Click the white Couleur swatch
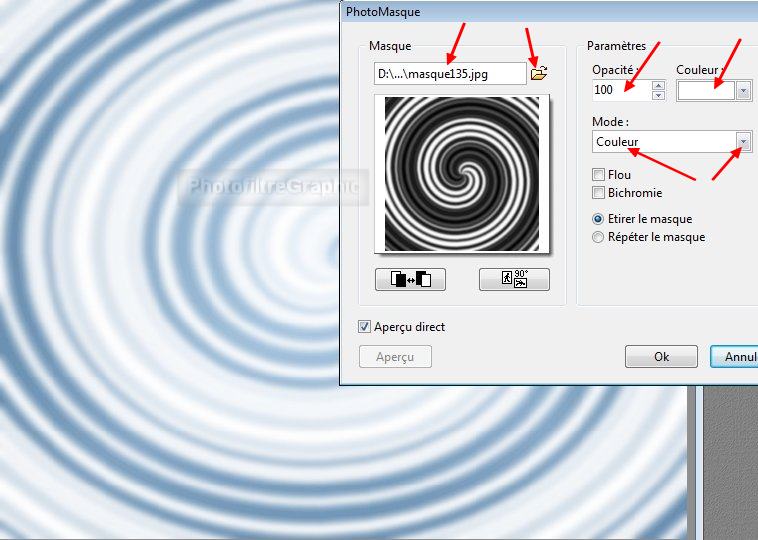 click(x=706, y=90)
